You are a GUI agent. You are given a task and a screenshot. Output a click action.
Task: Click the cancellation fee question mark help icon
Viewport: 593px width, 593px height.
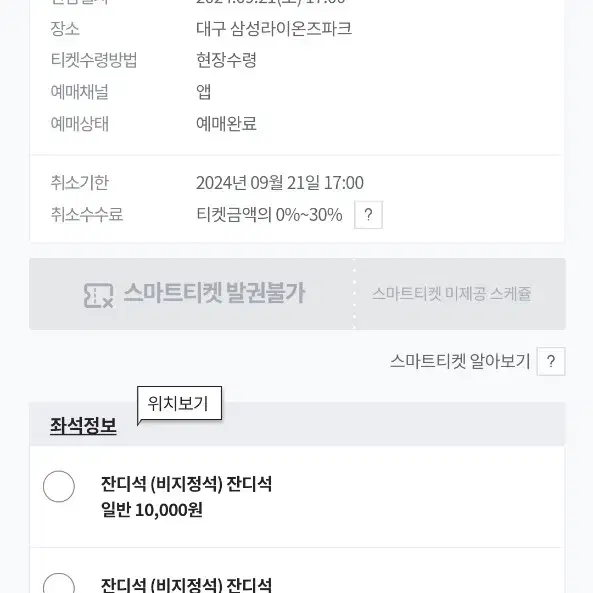368,215
